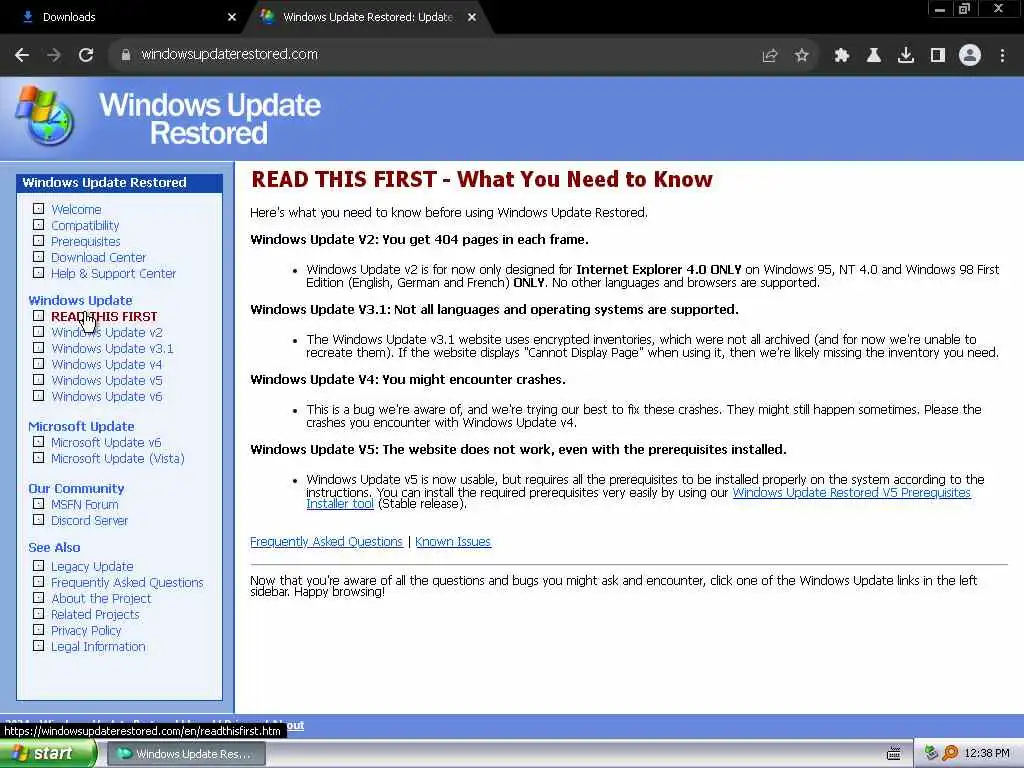Reload the page with refresh icon

point(86,55)
